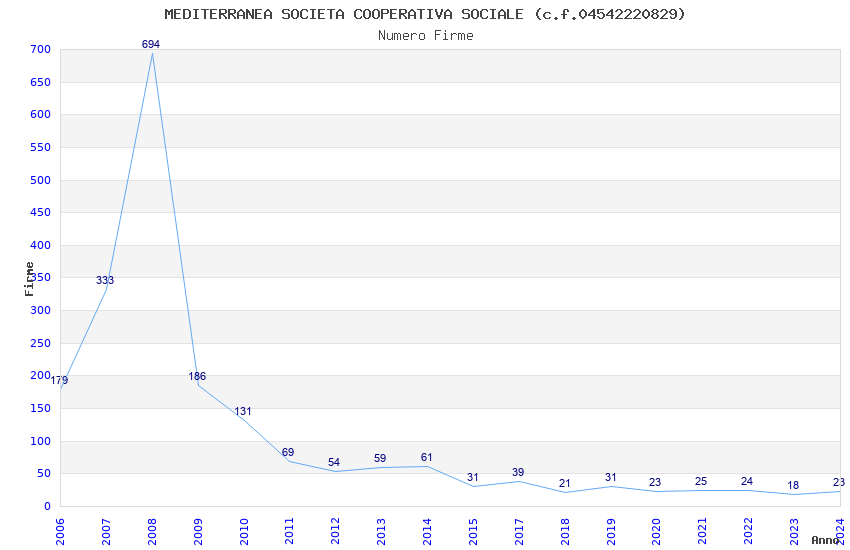Click the 2023 x-axis year label
The width and height of the screenshot is (850, 550).
point(794,532)
